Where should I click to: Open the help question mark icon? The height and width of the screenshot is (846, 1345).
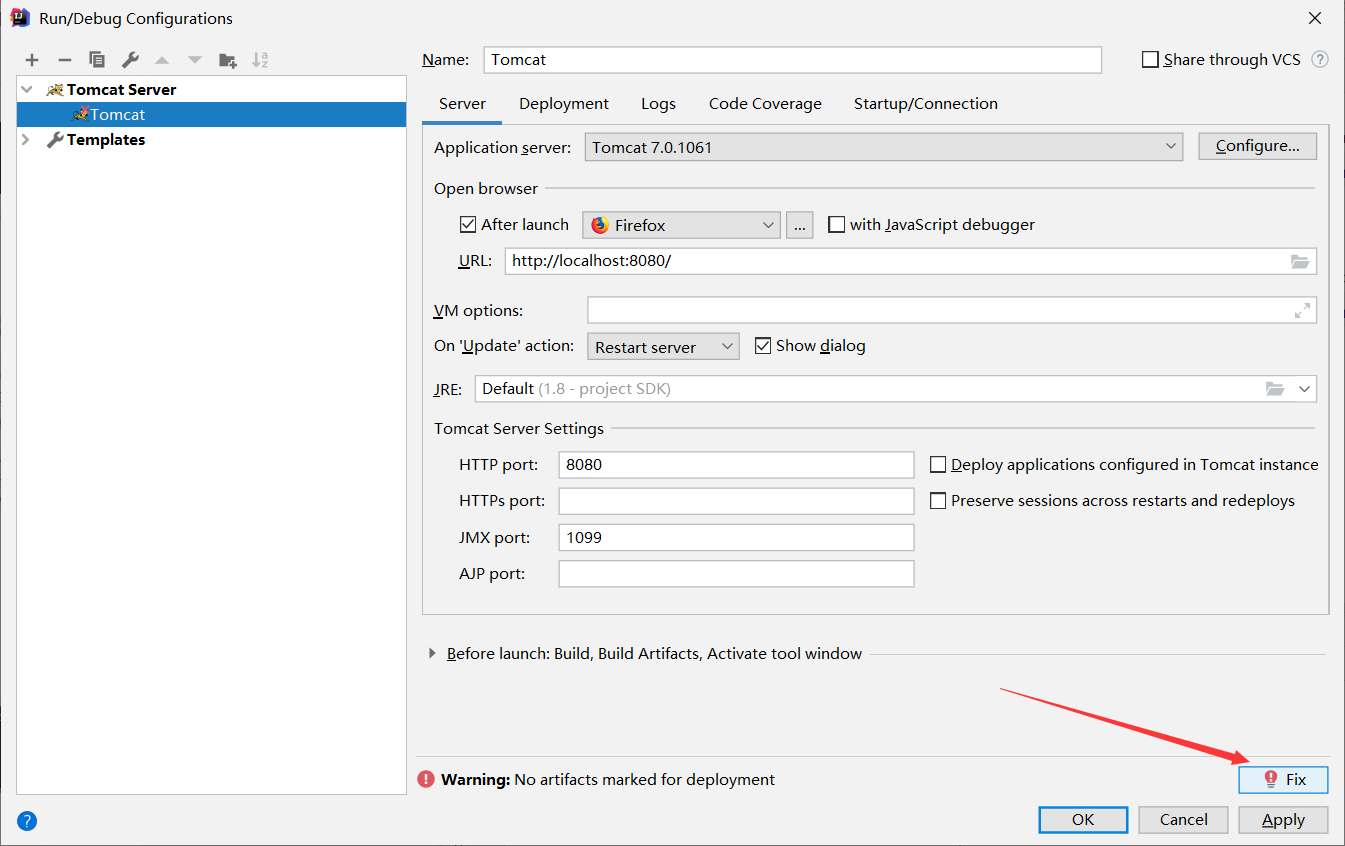(x=27, y=822)
